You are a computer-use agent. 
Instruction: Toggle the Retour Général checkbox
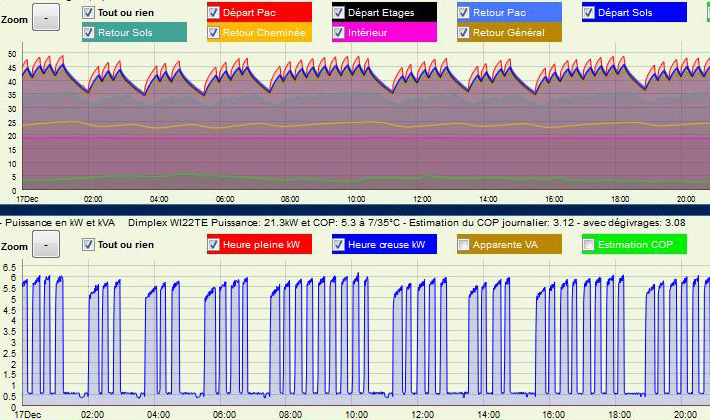click(x=464, y=33)
